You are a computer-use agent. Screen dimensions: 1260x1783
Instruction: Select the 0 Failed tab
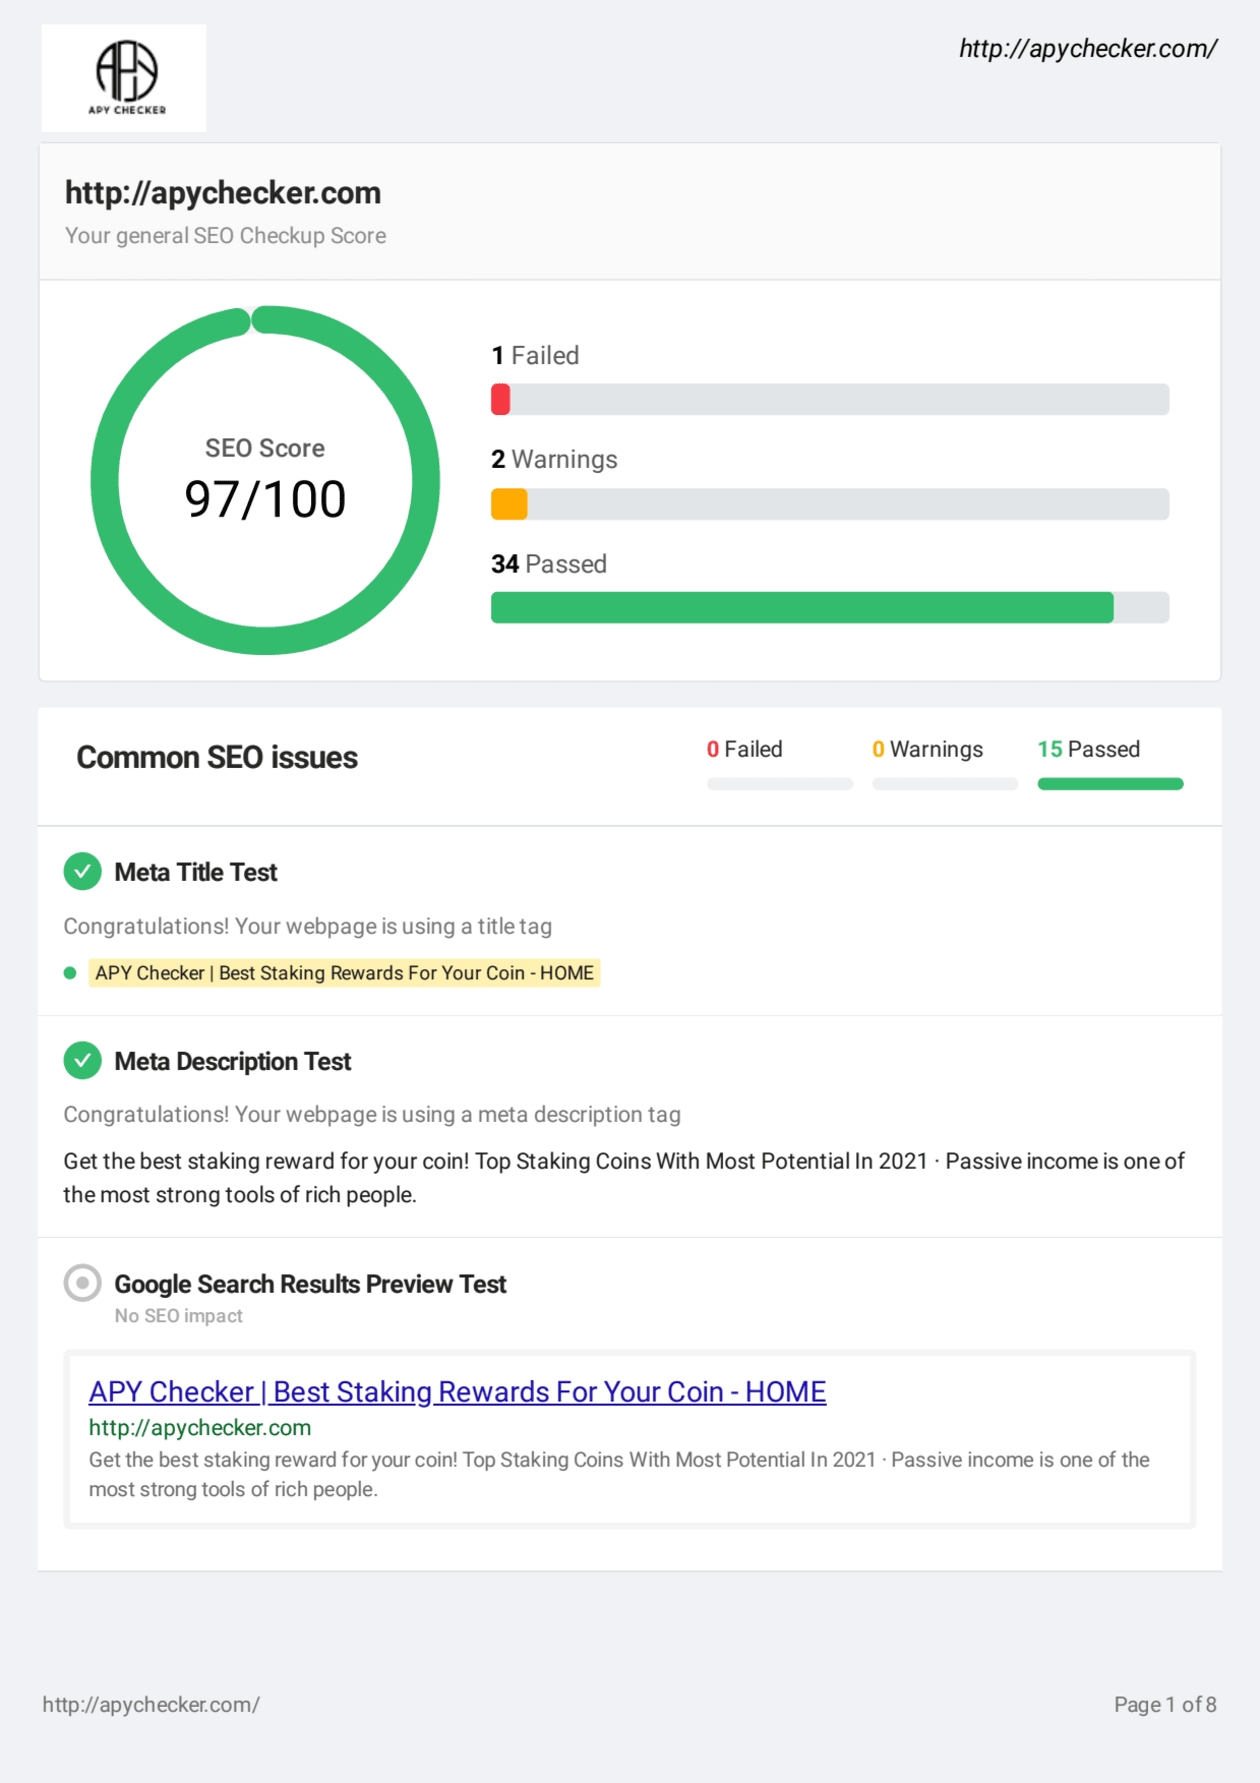744,750
